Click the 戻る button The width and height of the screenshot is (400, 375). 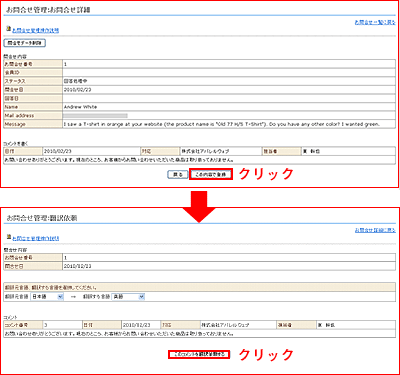click(178, 175)
